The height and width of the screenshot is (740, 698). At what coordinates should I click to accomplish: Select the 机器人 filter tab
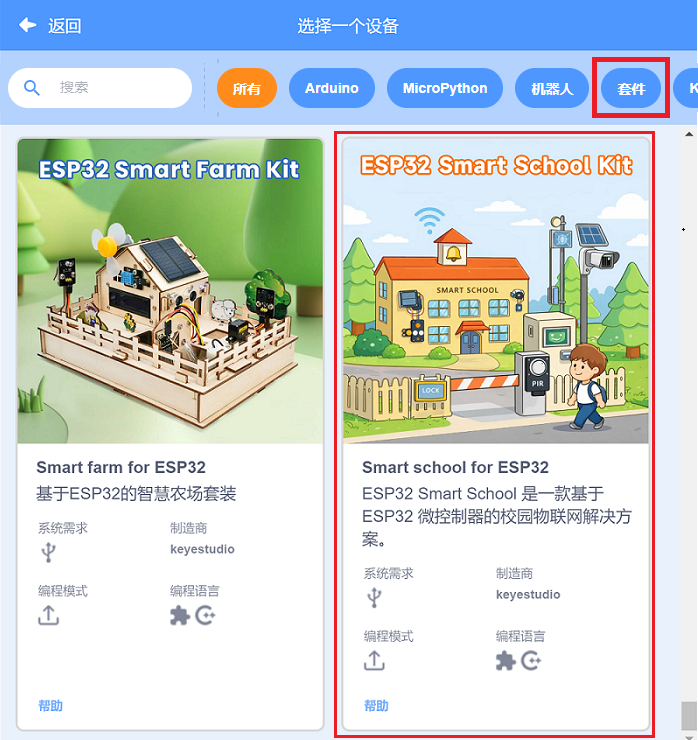coord(552,88)
